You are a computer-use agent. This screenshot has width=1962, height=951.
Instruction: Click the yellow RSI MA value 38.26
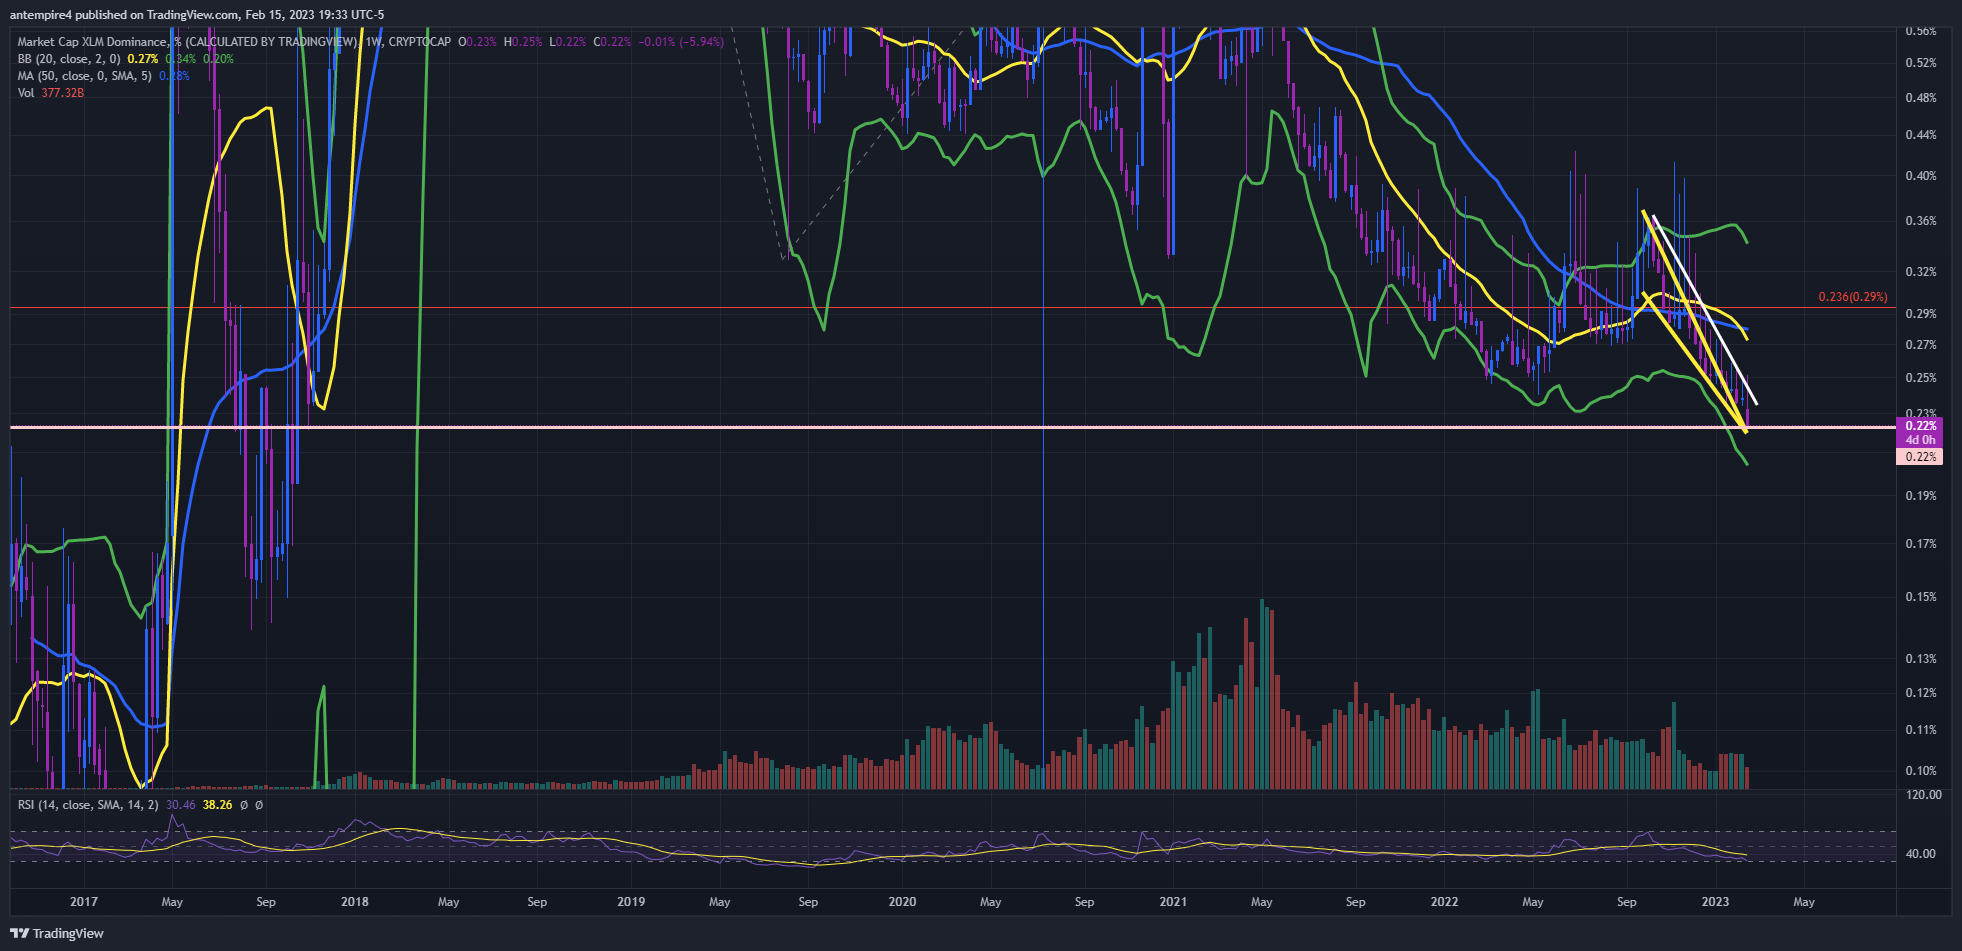coord(217,805)
